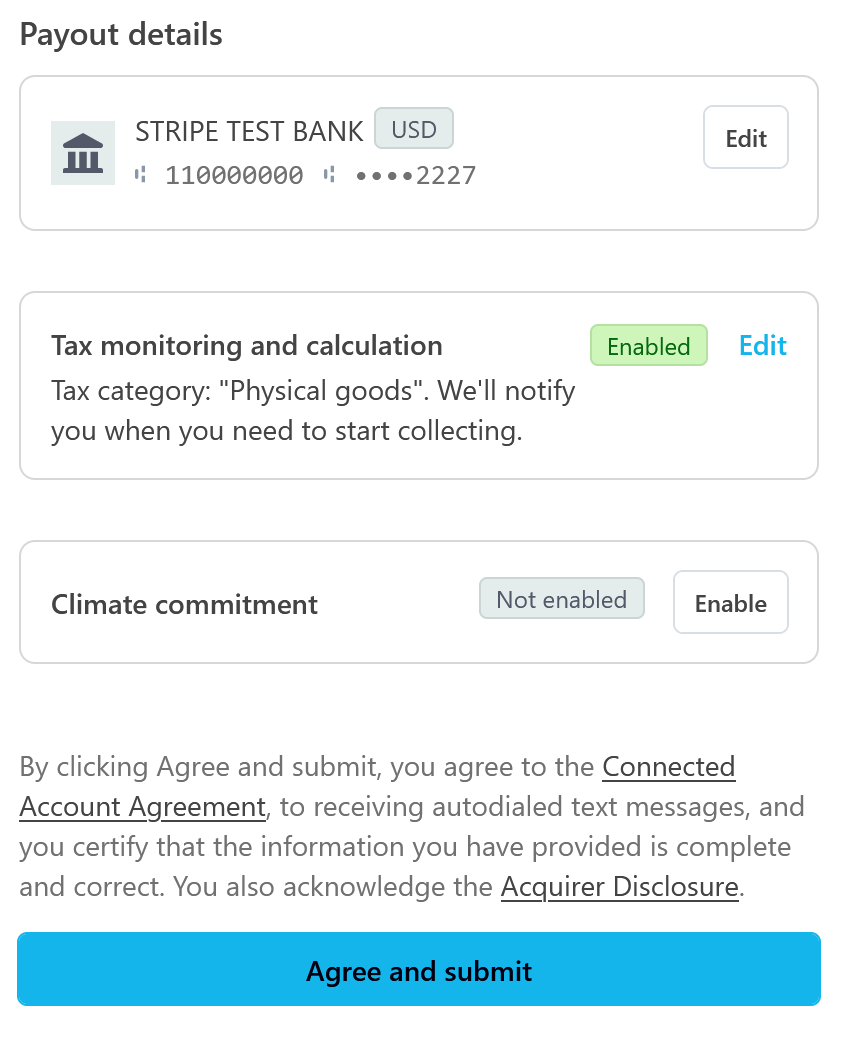This screenshot has width=841, height=1058.
Task: Click the masked account number ending 2227
Action: 416,176
